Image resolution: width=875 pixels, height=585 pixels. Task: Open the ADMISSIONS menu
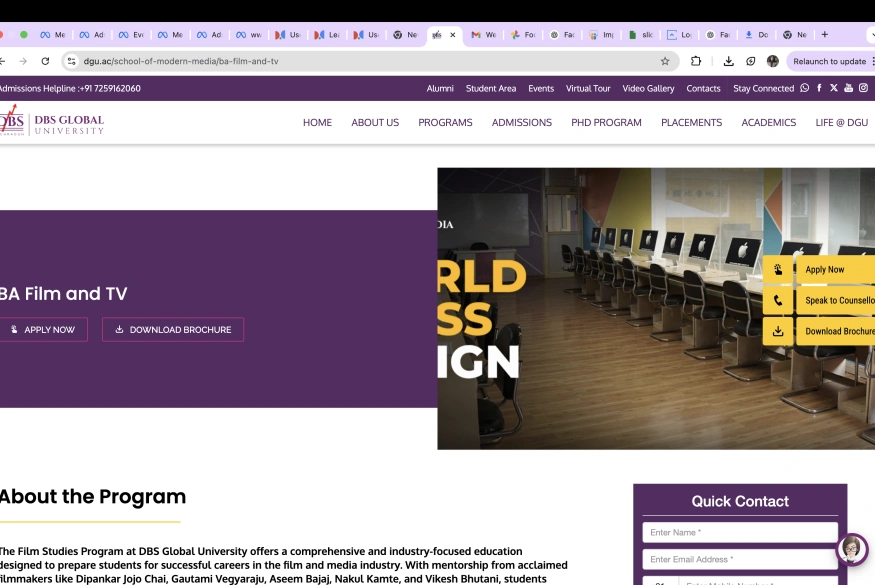pos(522,122)
